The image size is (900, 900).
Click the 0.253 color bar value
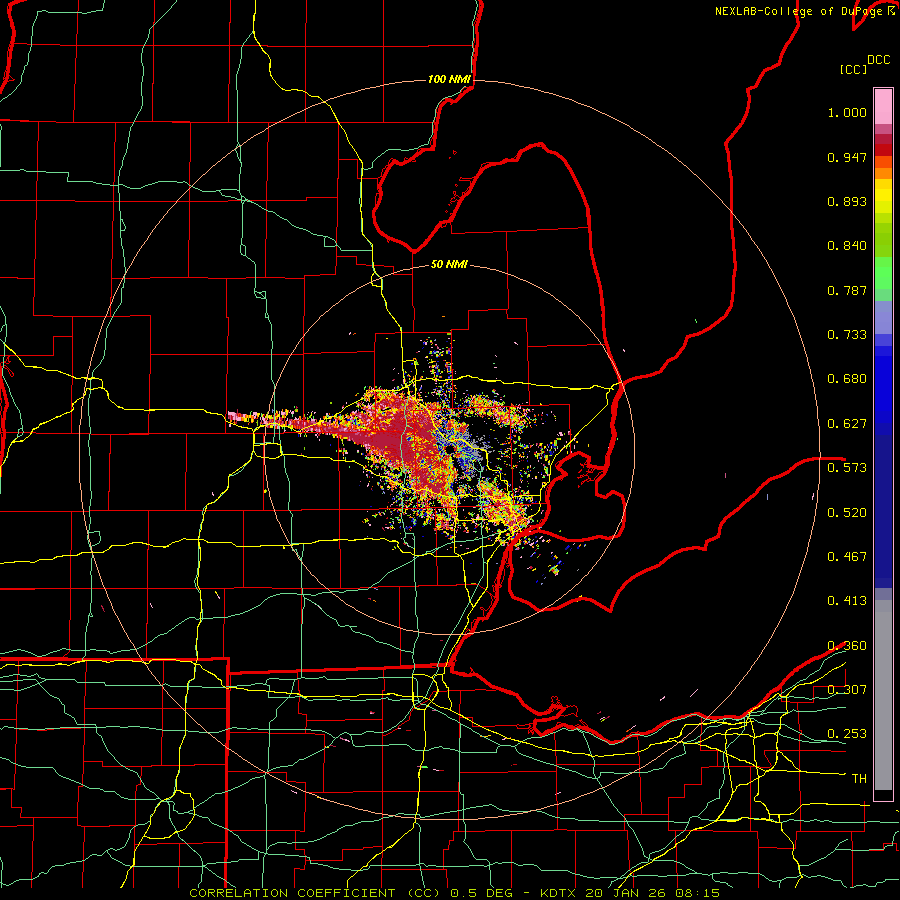click(x=847, y=734)
